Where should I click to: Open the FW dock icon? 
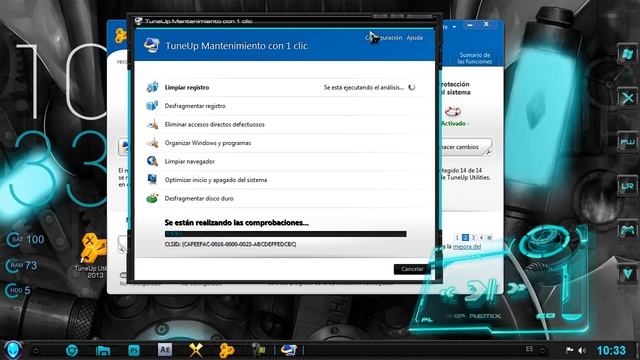627,142
